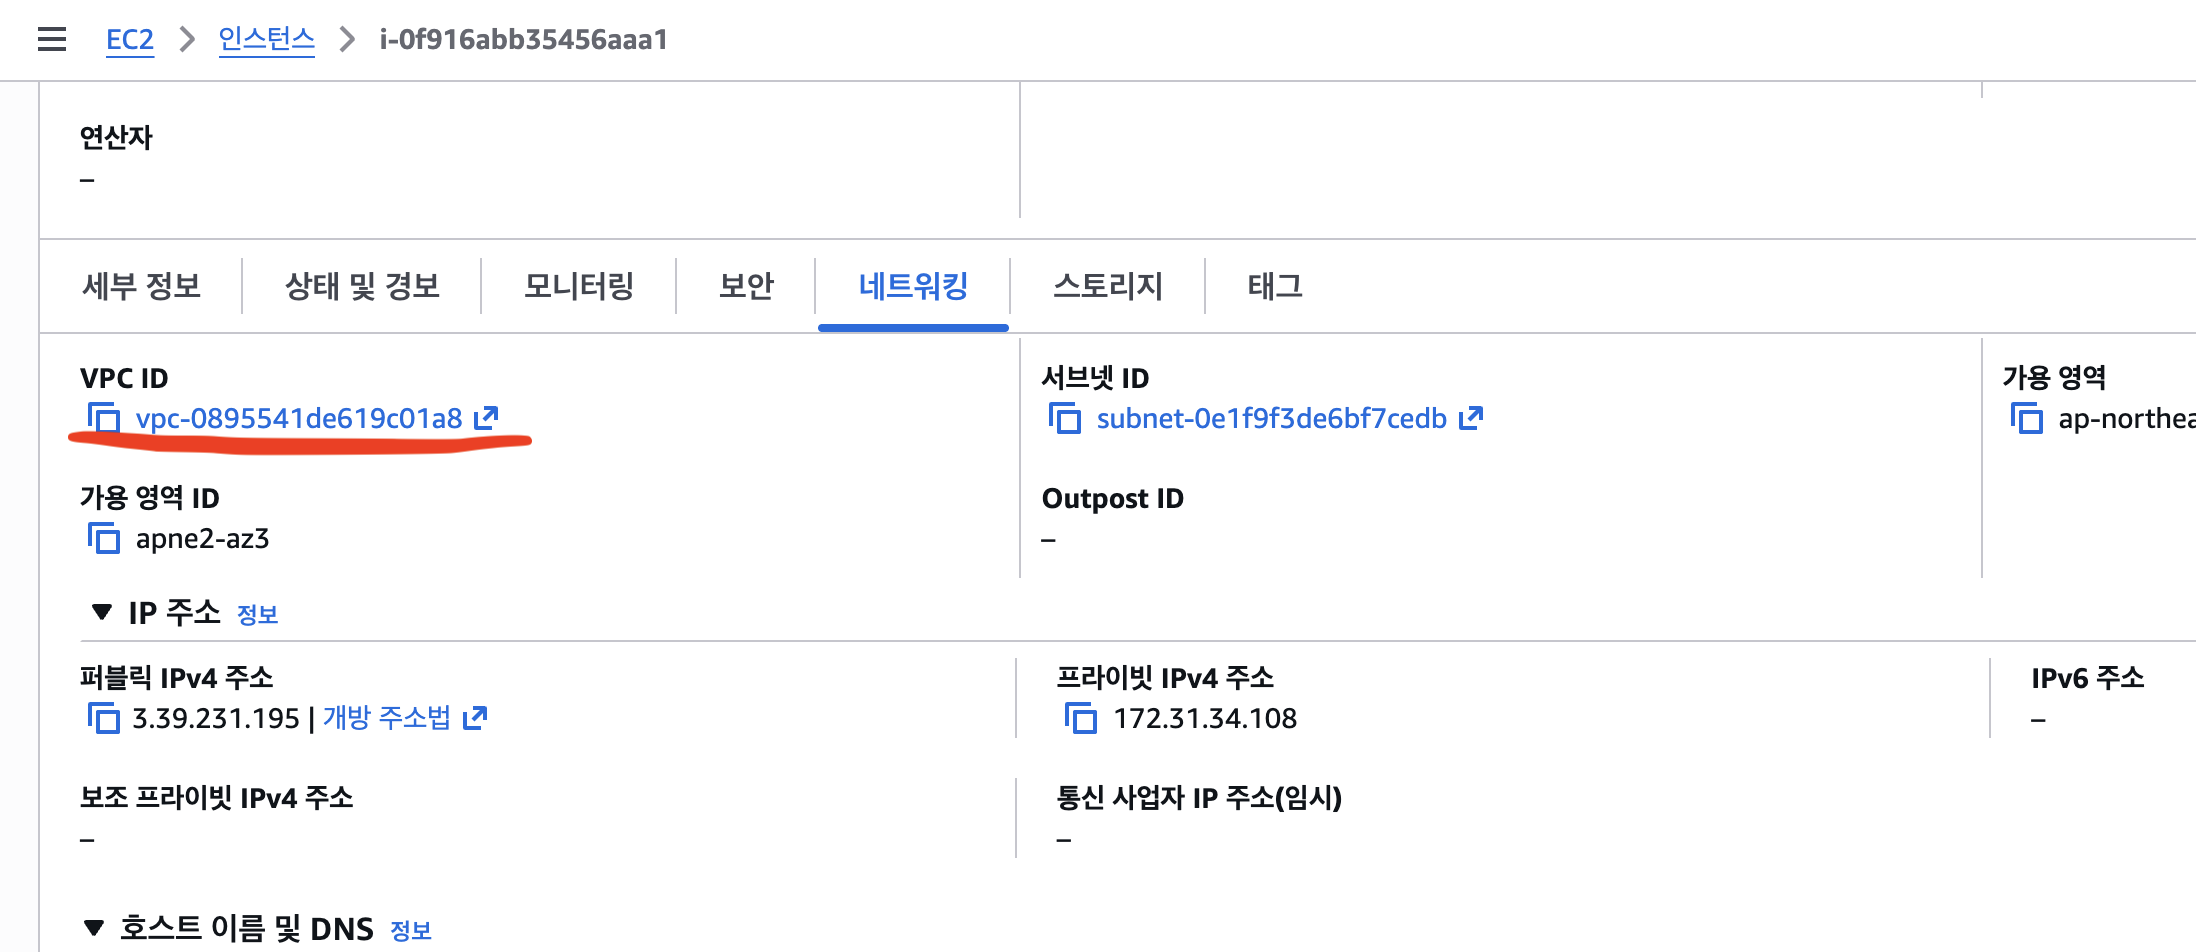Click external link icon beside subnet ID
The height and width of the screenshot is (952, 2196).
pos(1471,417)
